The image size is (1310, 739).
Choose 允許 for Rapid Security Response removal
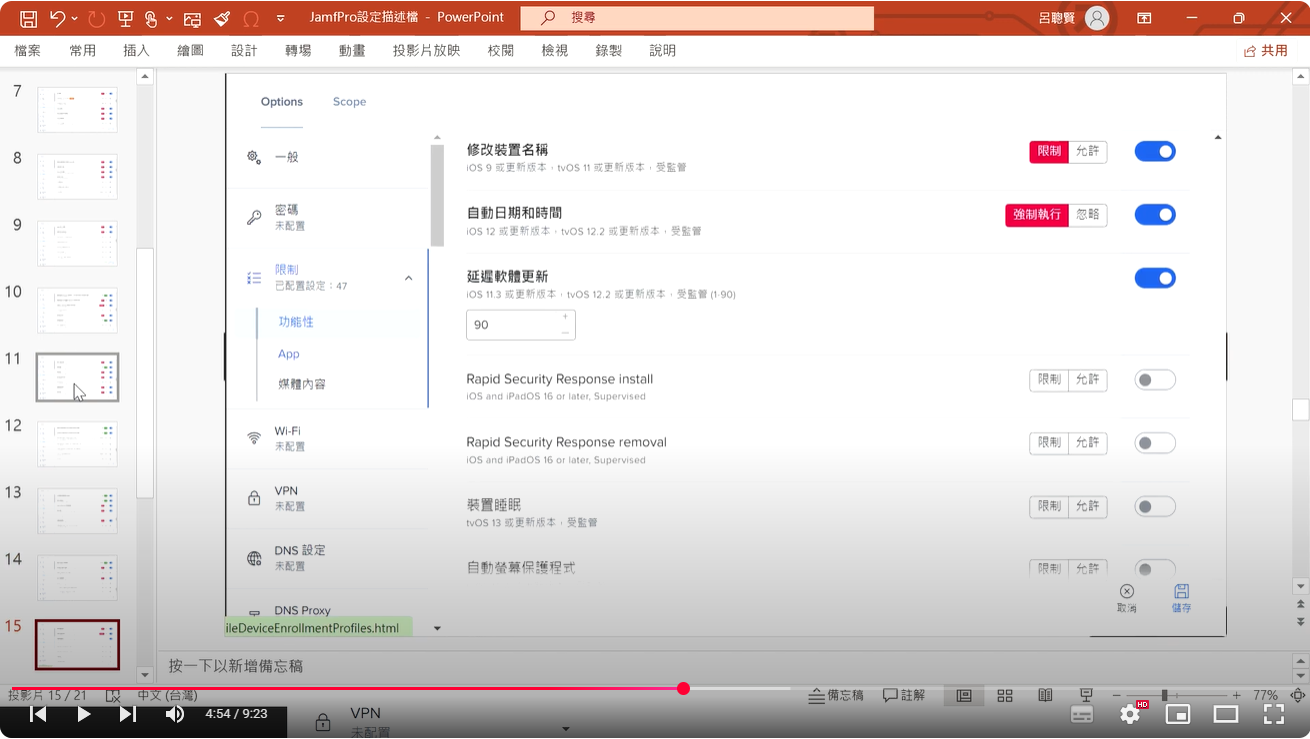[x=1088, y=443]
